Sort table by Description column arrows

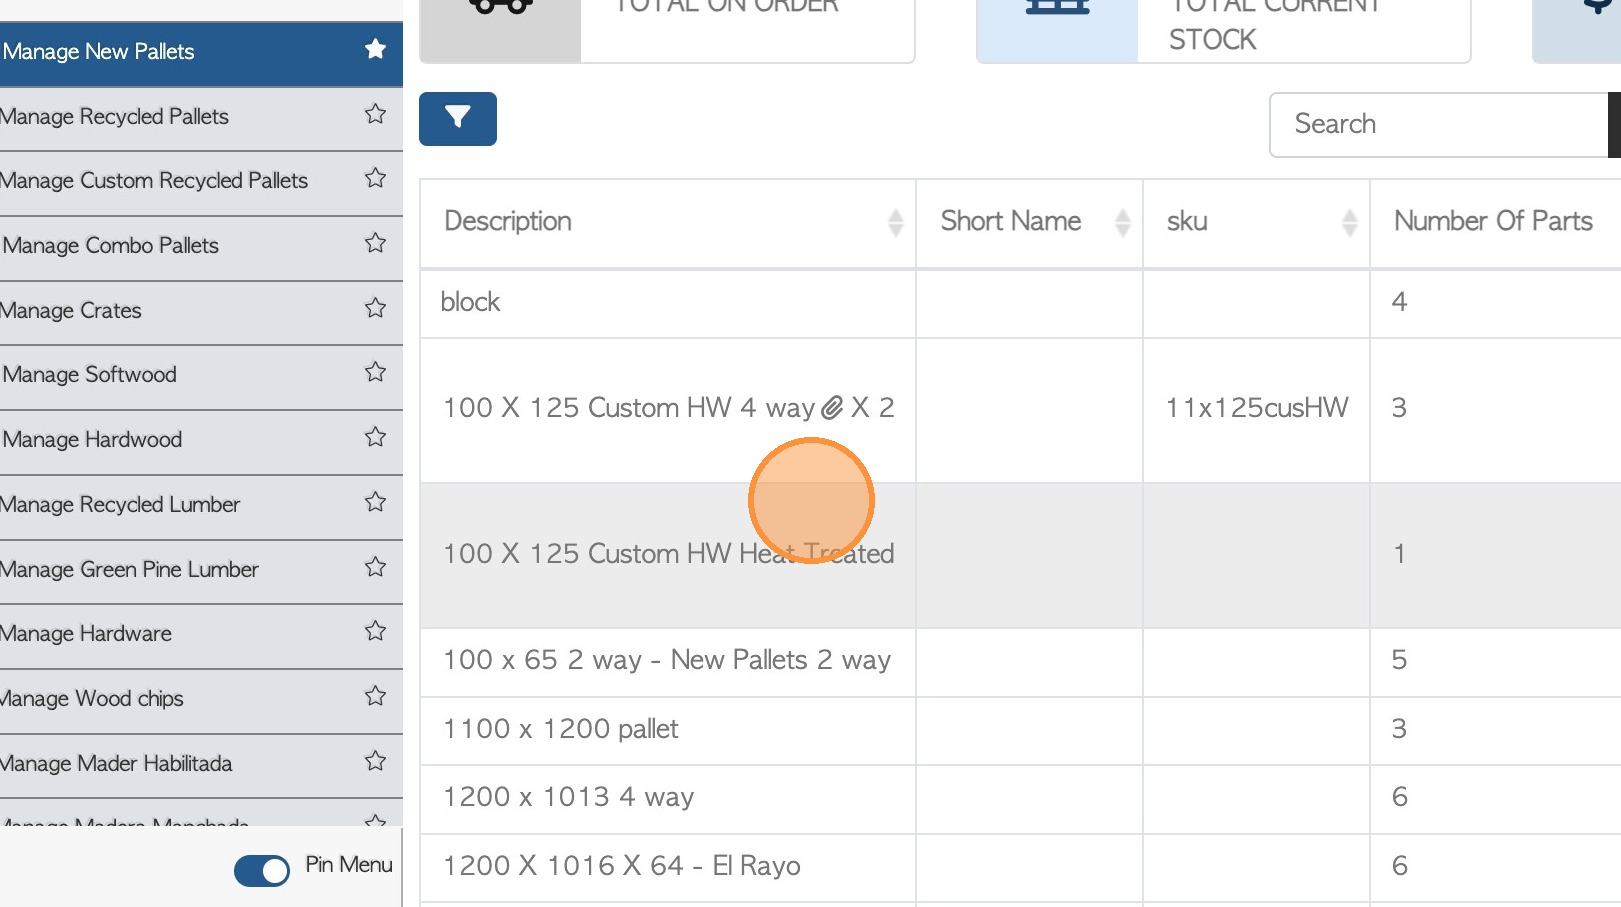pos(895,222)
